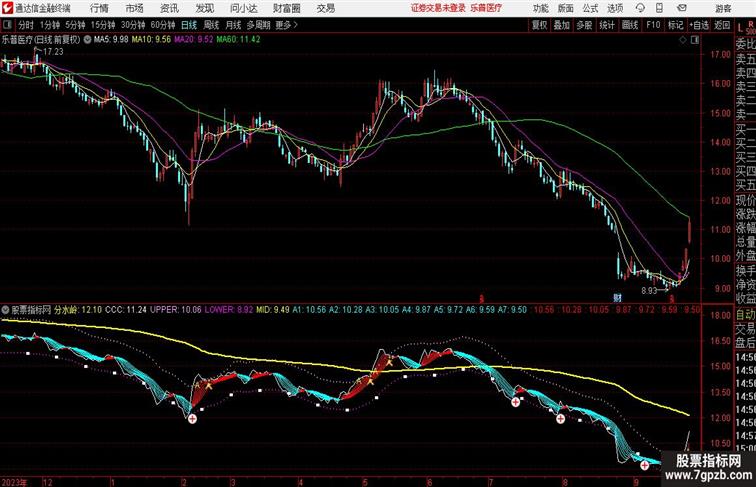Open the F10 company info button
This screenshot has height=487, width=756.
click(x=653, y=25)
